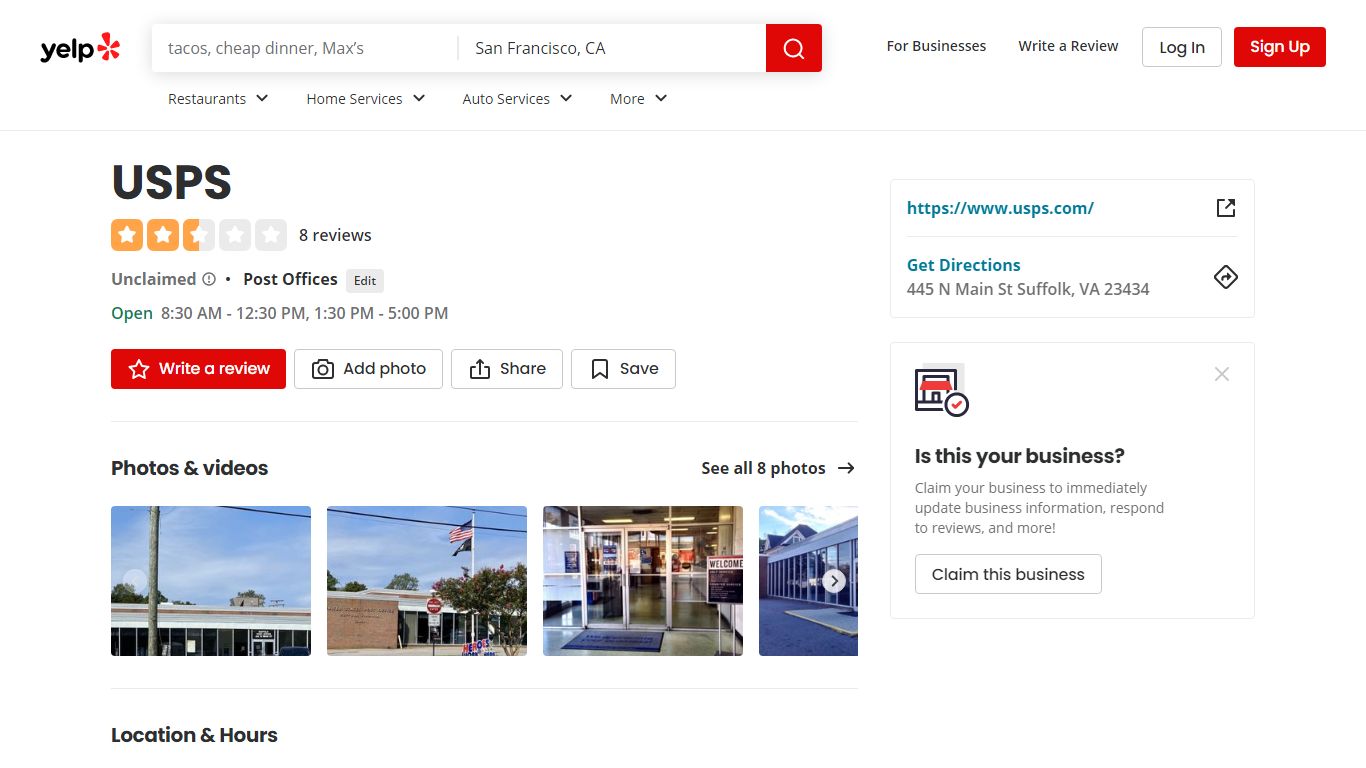Expand the Home Services dropdown

(x=366, y=99)
